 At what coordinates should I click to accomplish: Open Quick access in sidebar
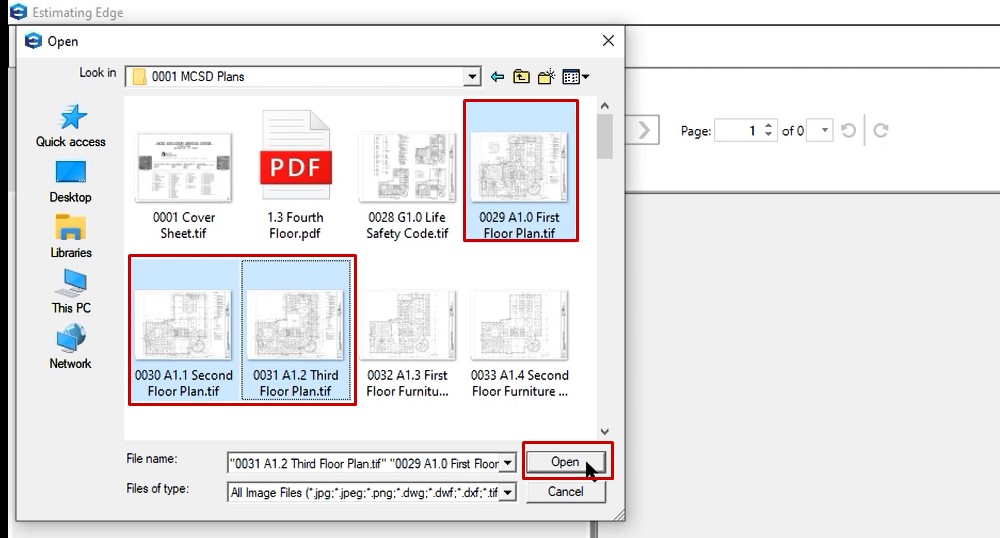click(71, 126)
